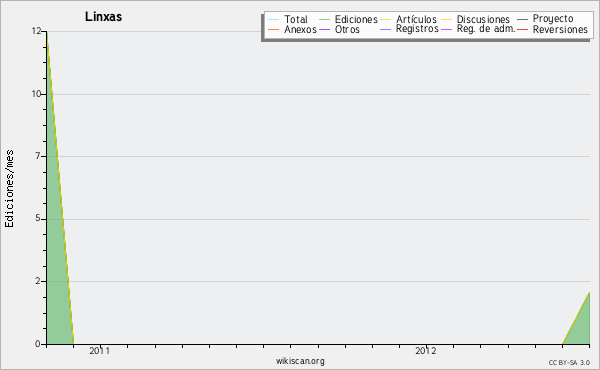Screen dimensions: 600x370
Task: Click the 7 y-axis value
Action: click(x=38, y=156)
